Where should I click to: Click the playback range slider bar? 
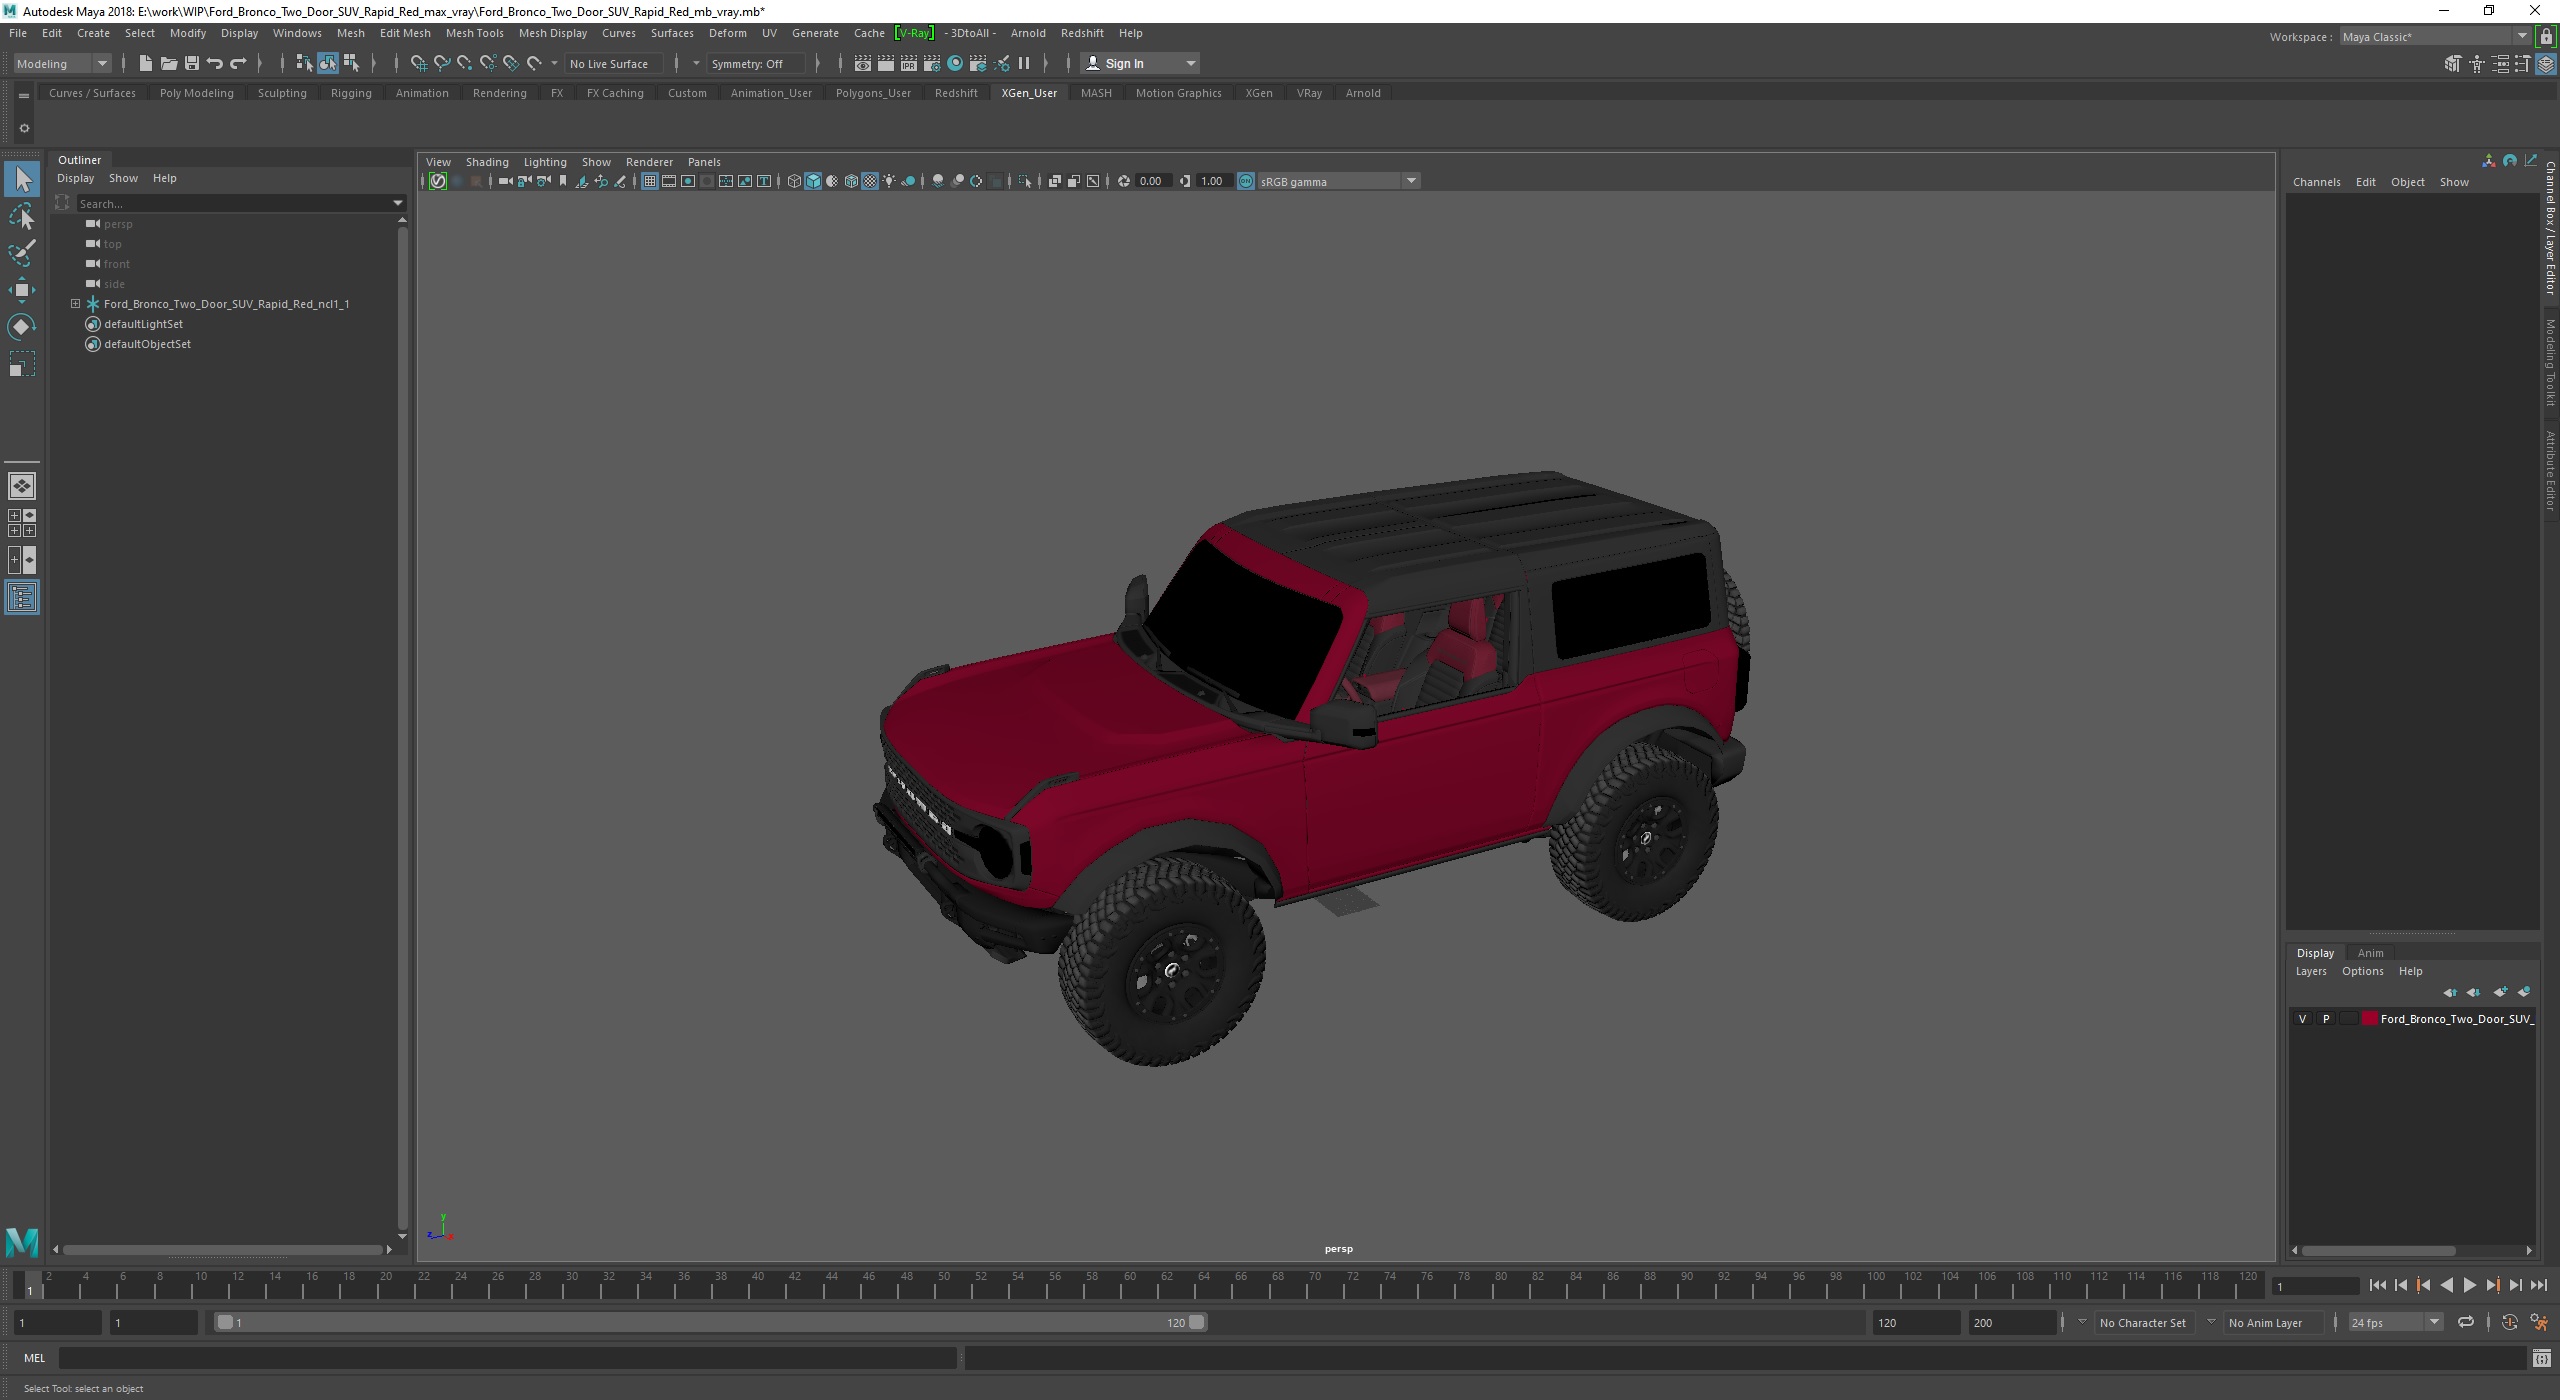(x=711, y=1323)
